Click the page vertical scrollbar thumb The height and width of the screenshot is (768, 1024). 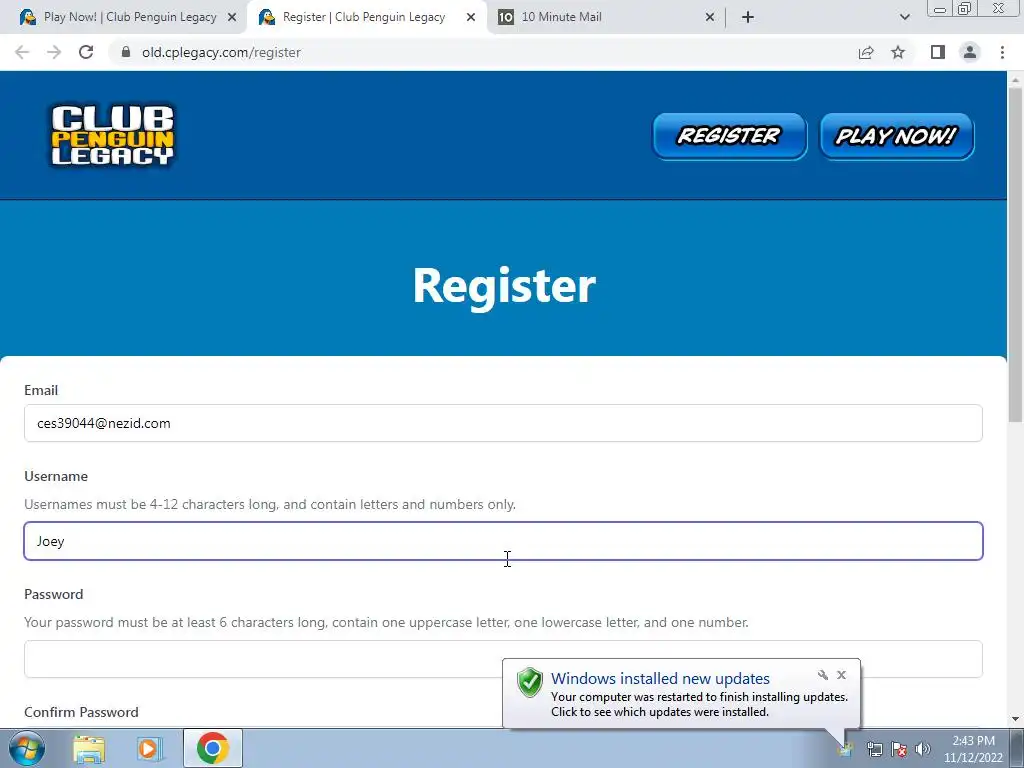[x=1016, y=255]
